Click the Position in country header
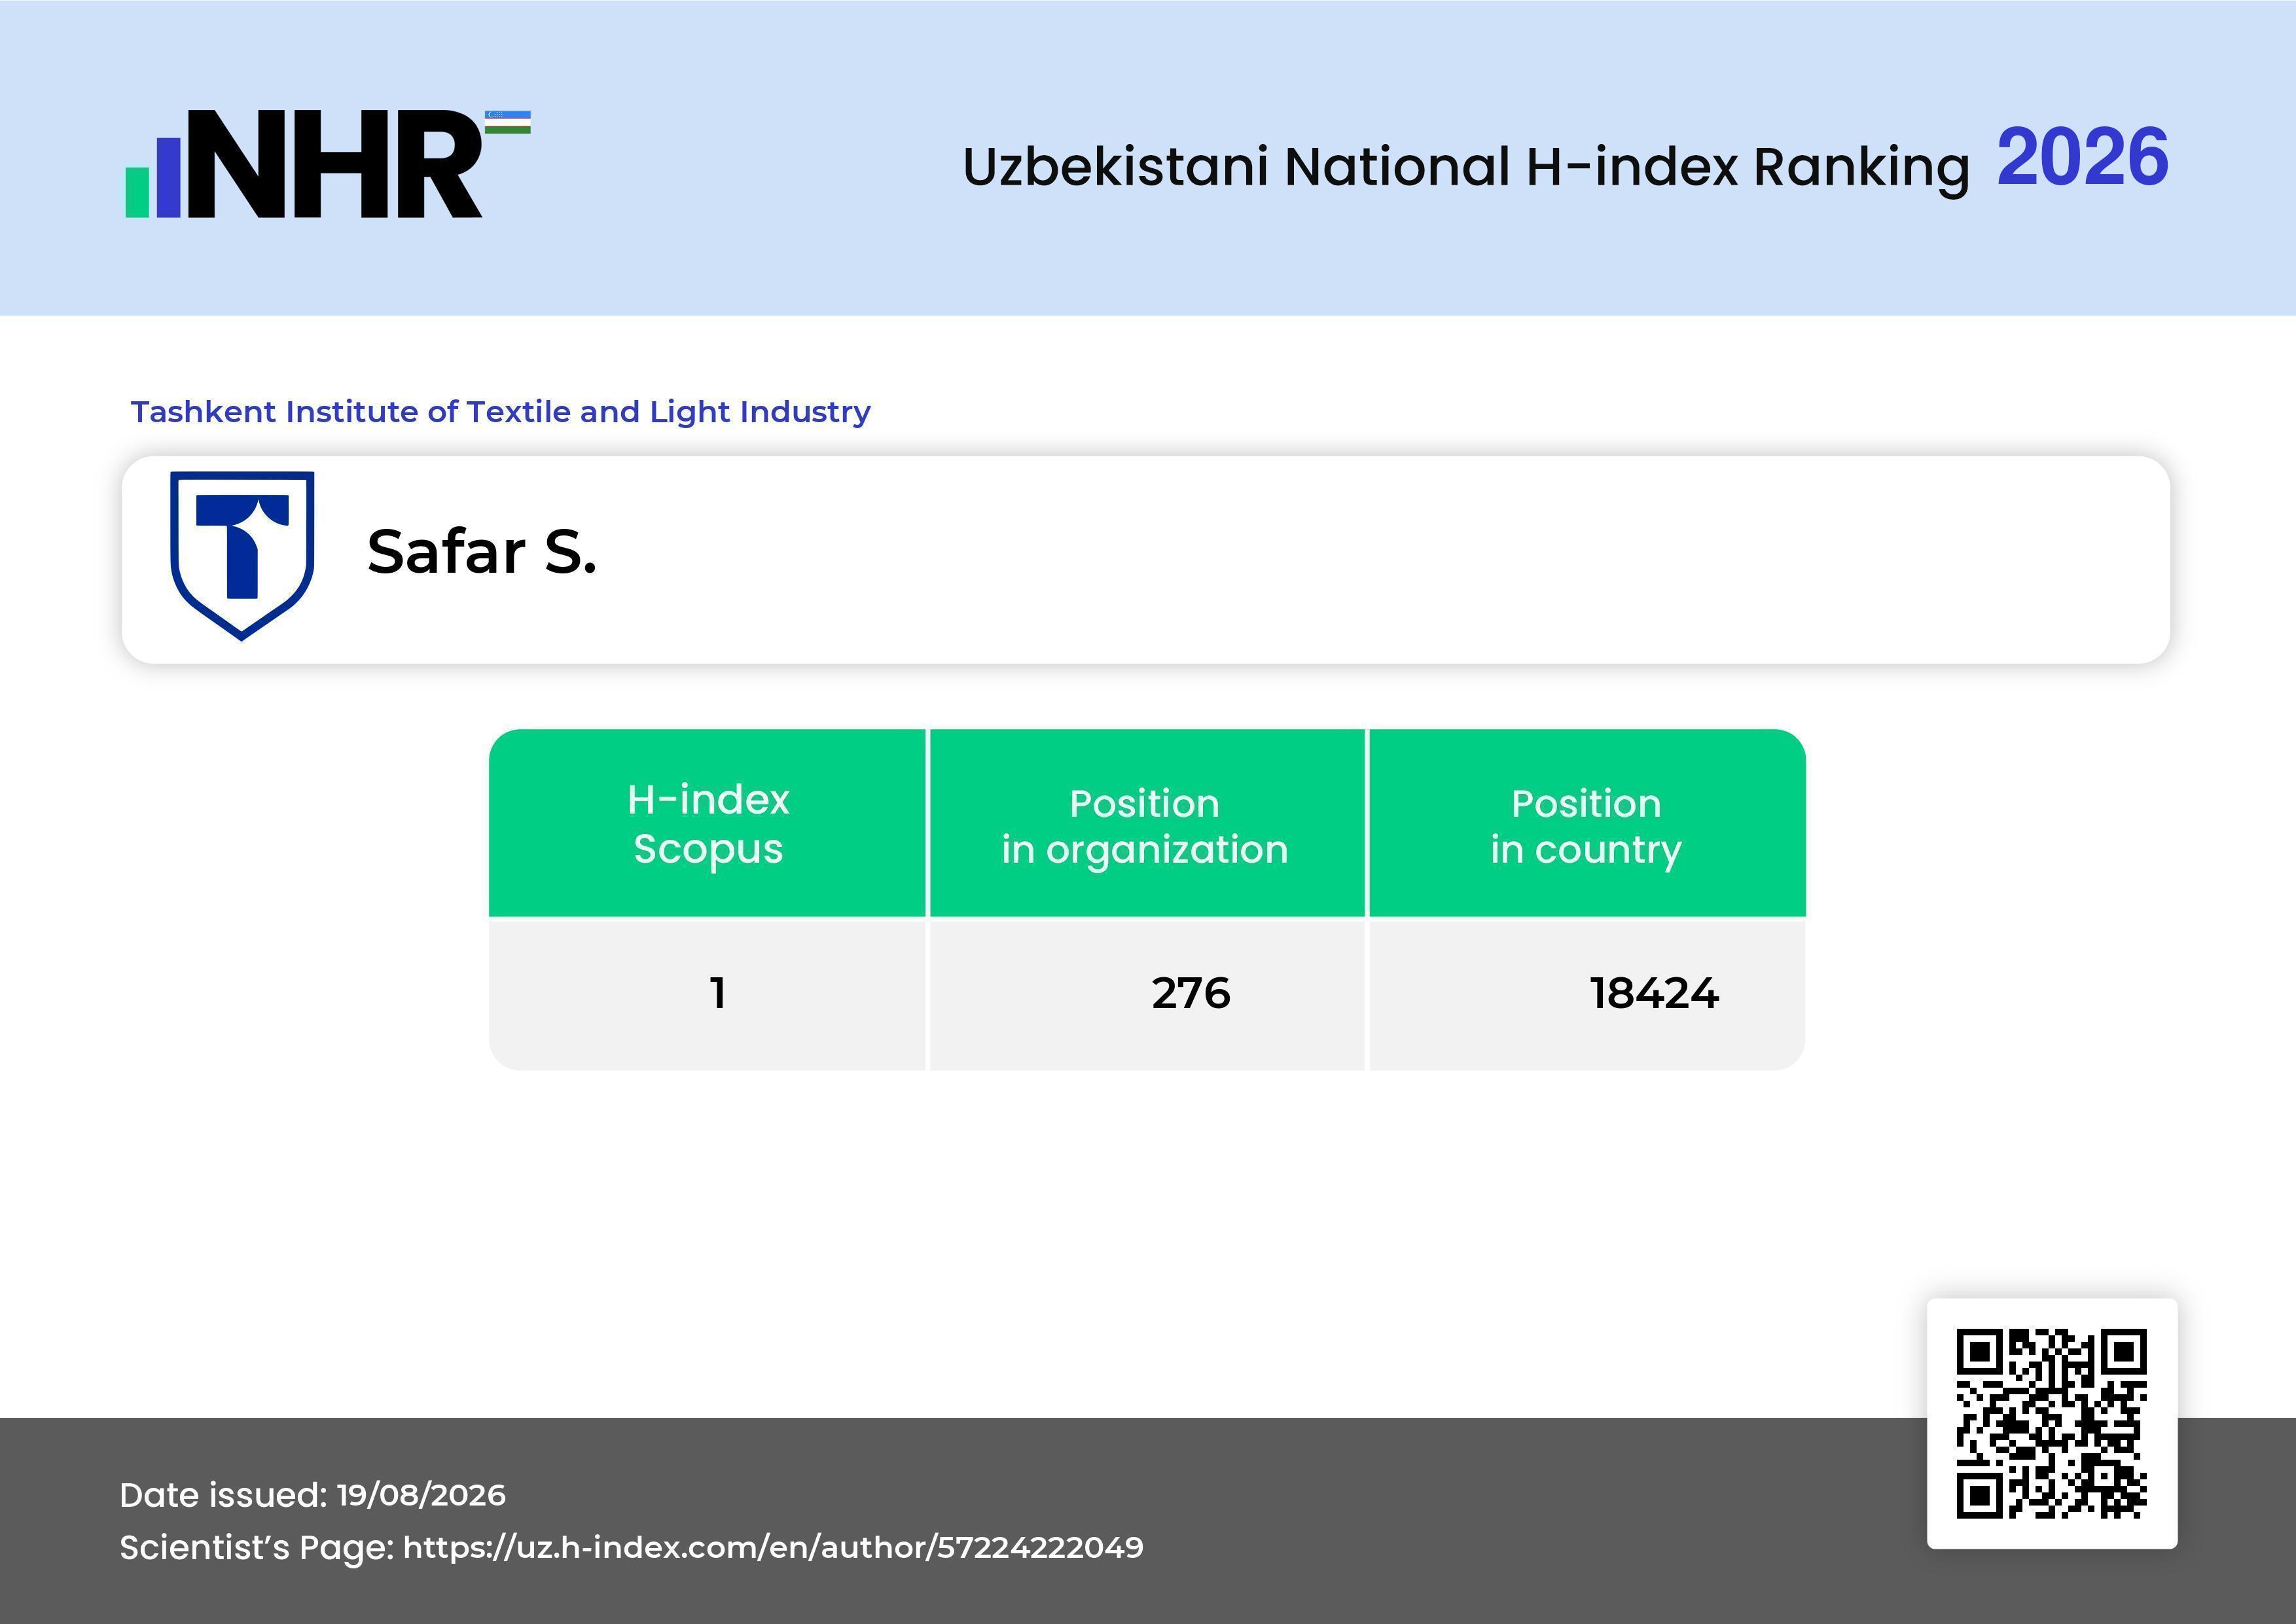2296x1624 pixels. point(1587,823)
